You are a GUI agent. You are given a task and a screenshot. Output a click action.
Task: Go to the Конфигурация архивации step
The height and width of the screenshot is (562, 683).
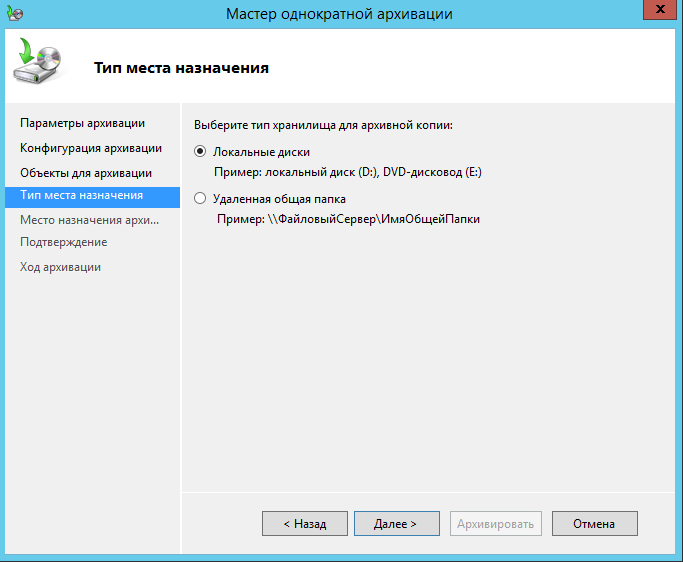[x=91, y=148]
